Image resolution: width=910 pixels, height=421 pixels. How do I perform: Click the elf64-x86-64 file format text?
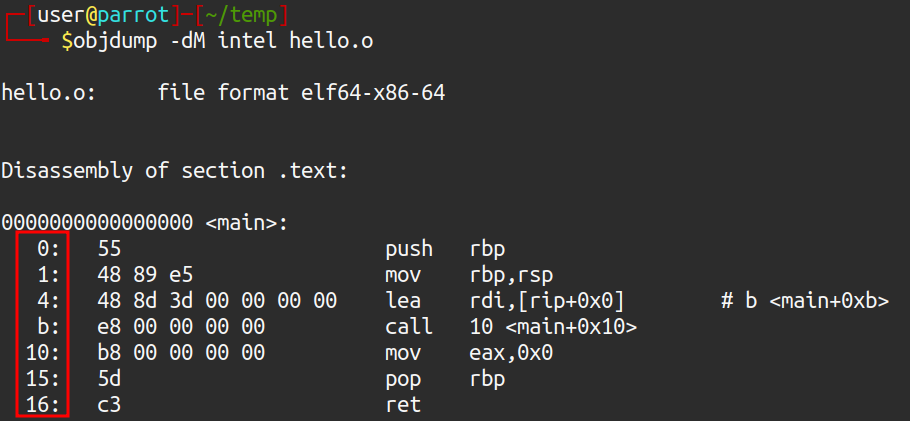(373, 92)
